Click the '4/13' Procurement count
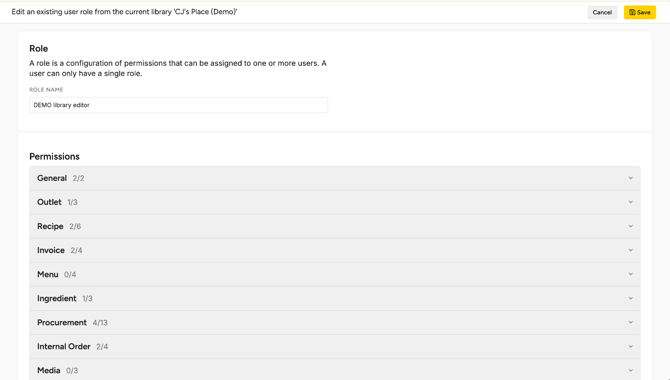Viewport: 670px width, 380px height. [x=100, y=323]
